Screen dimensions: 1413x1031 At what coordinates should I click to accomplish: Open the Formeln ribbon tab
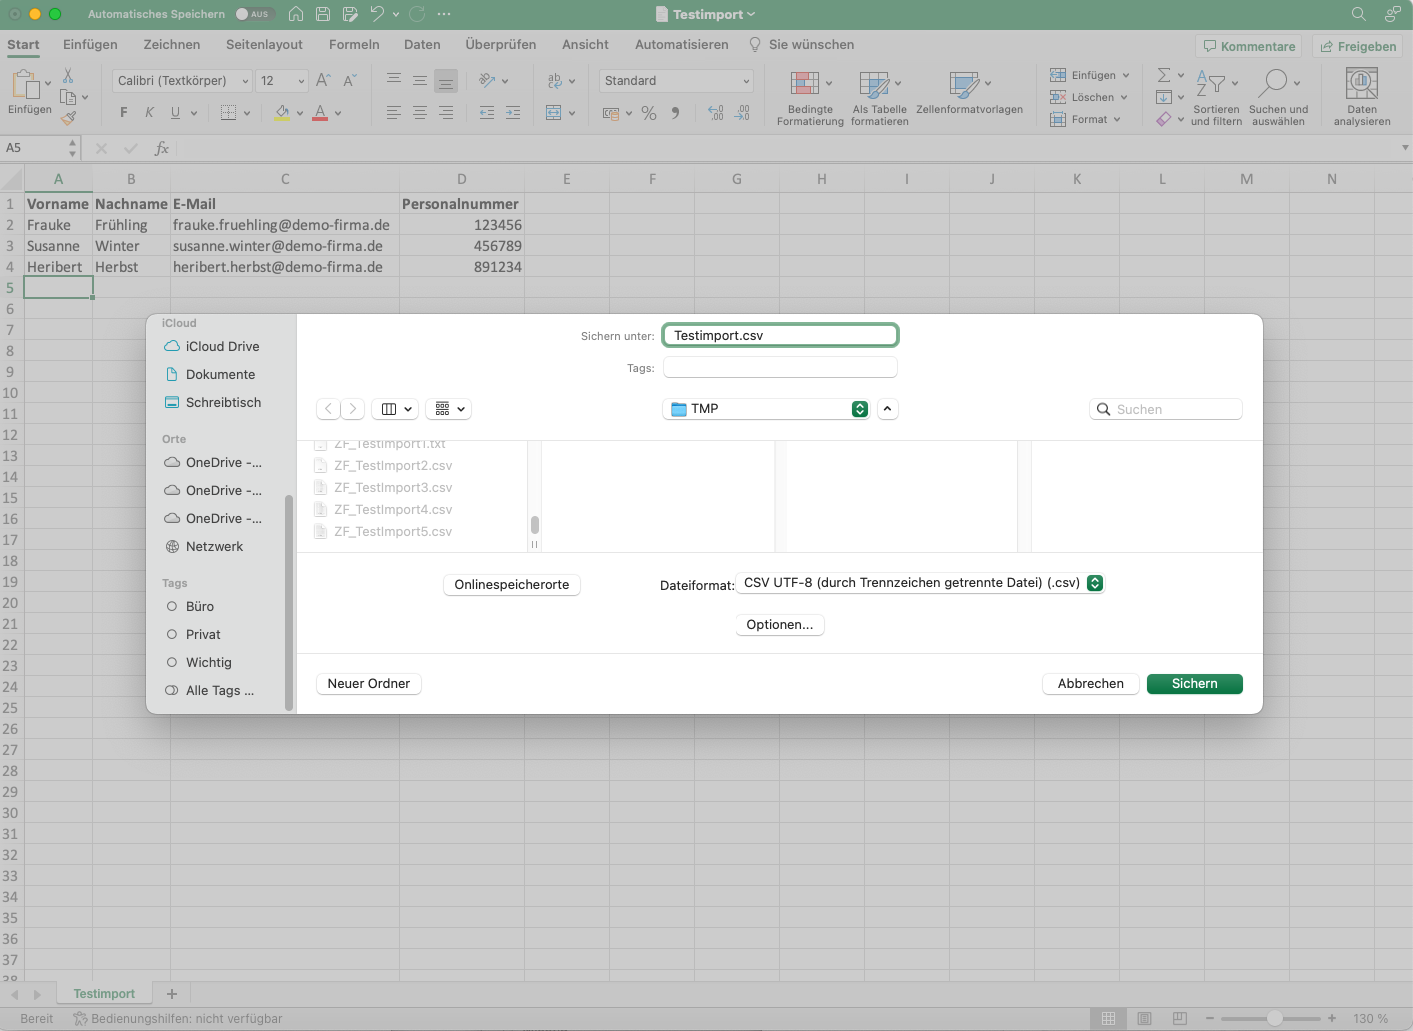click(x=354, y=45)
